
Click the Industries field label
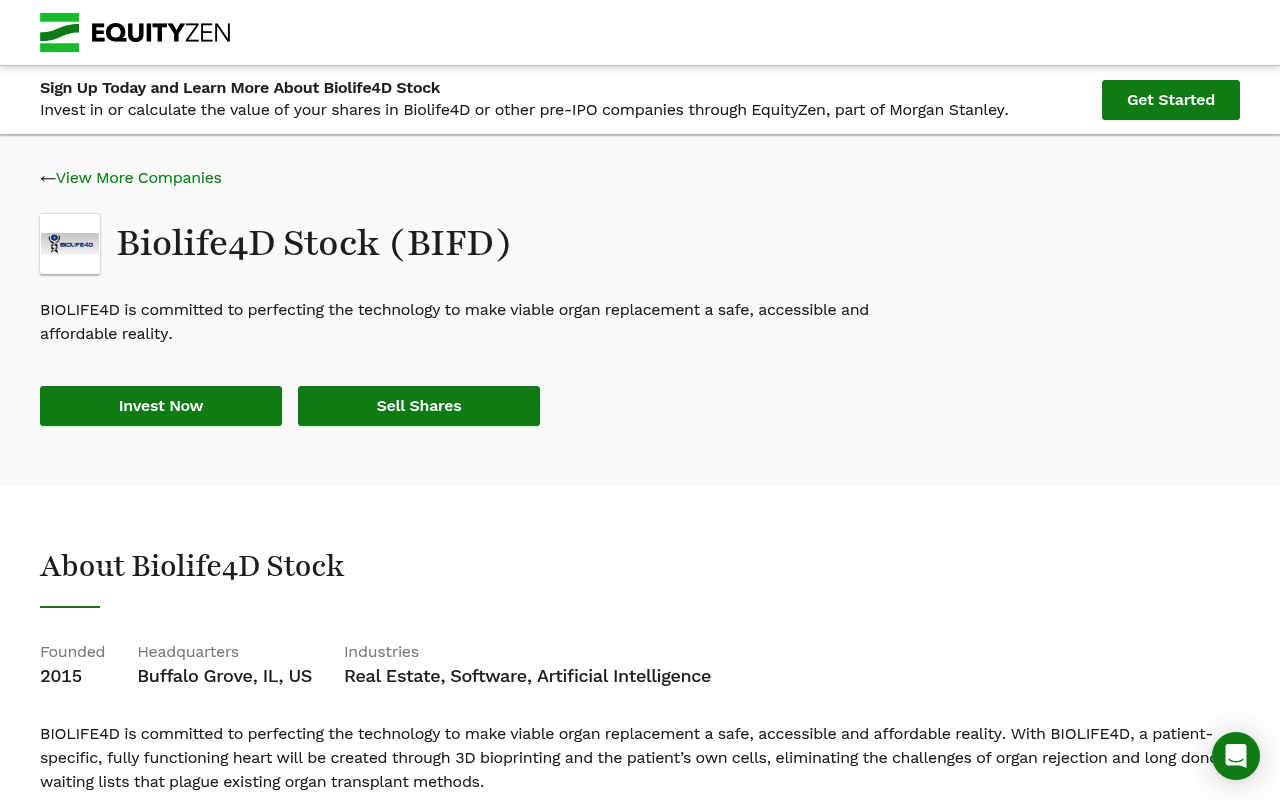[381, 652]
